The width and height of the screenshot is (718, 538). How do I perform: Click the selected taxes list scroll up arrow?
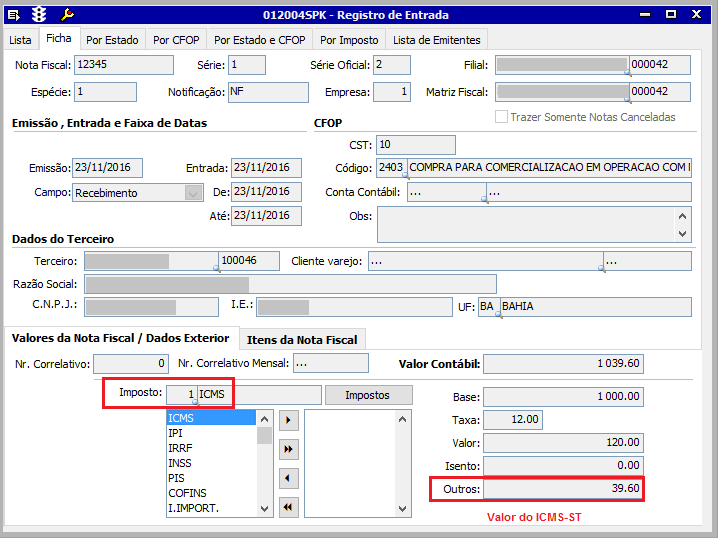(x=403, y=419)
